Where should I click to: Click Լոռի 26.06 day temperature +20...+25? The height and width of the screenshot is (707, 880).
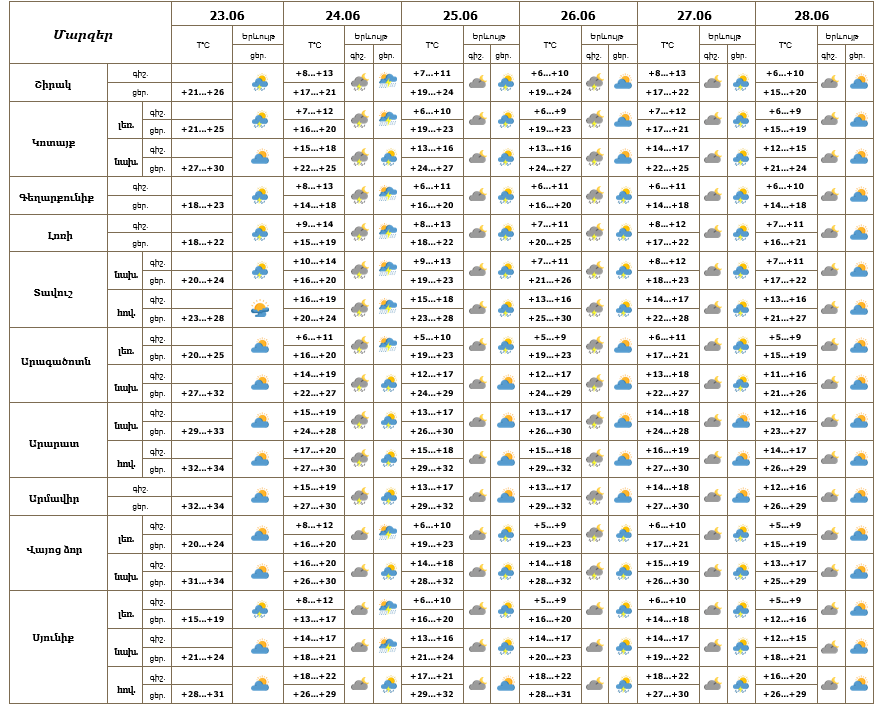[550, 242]
